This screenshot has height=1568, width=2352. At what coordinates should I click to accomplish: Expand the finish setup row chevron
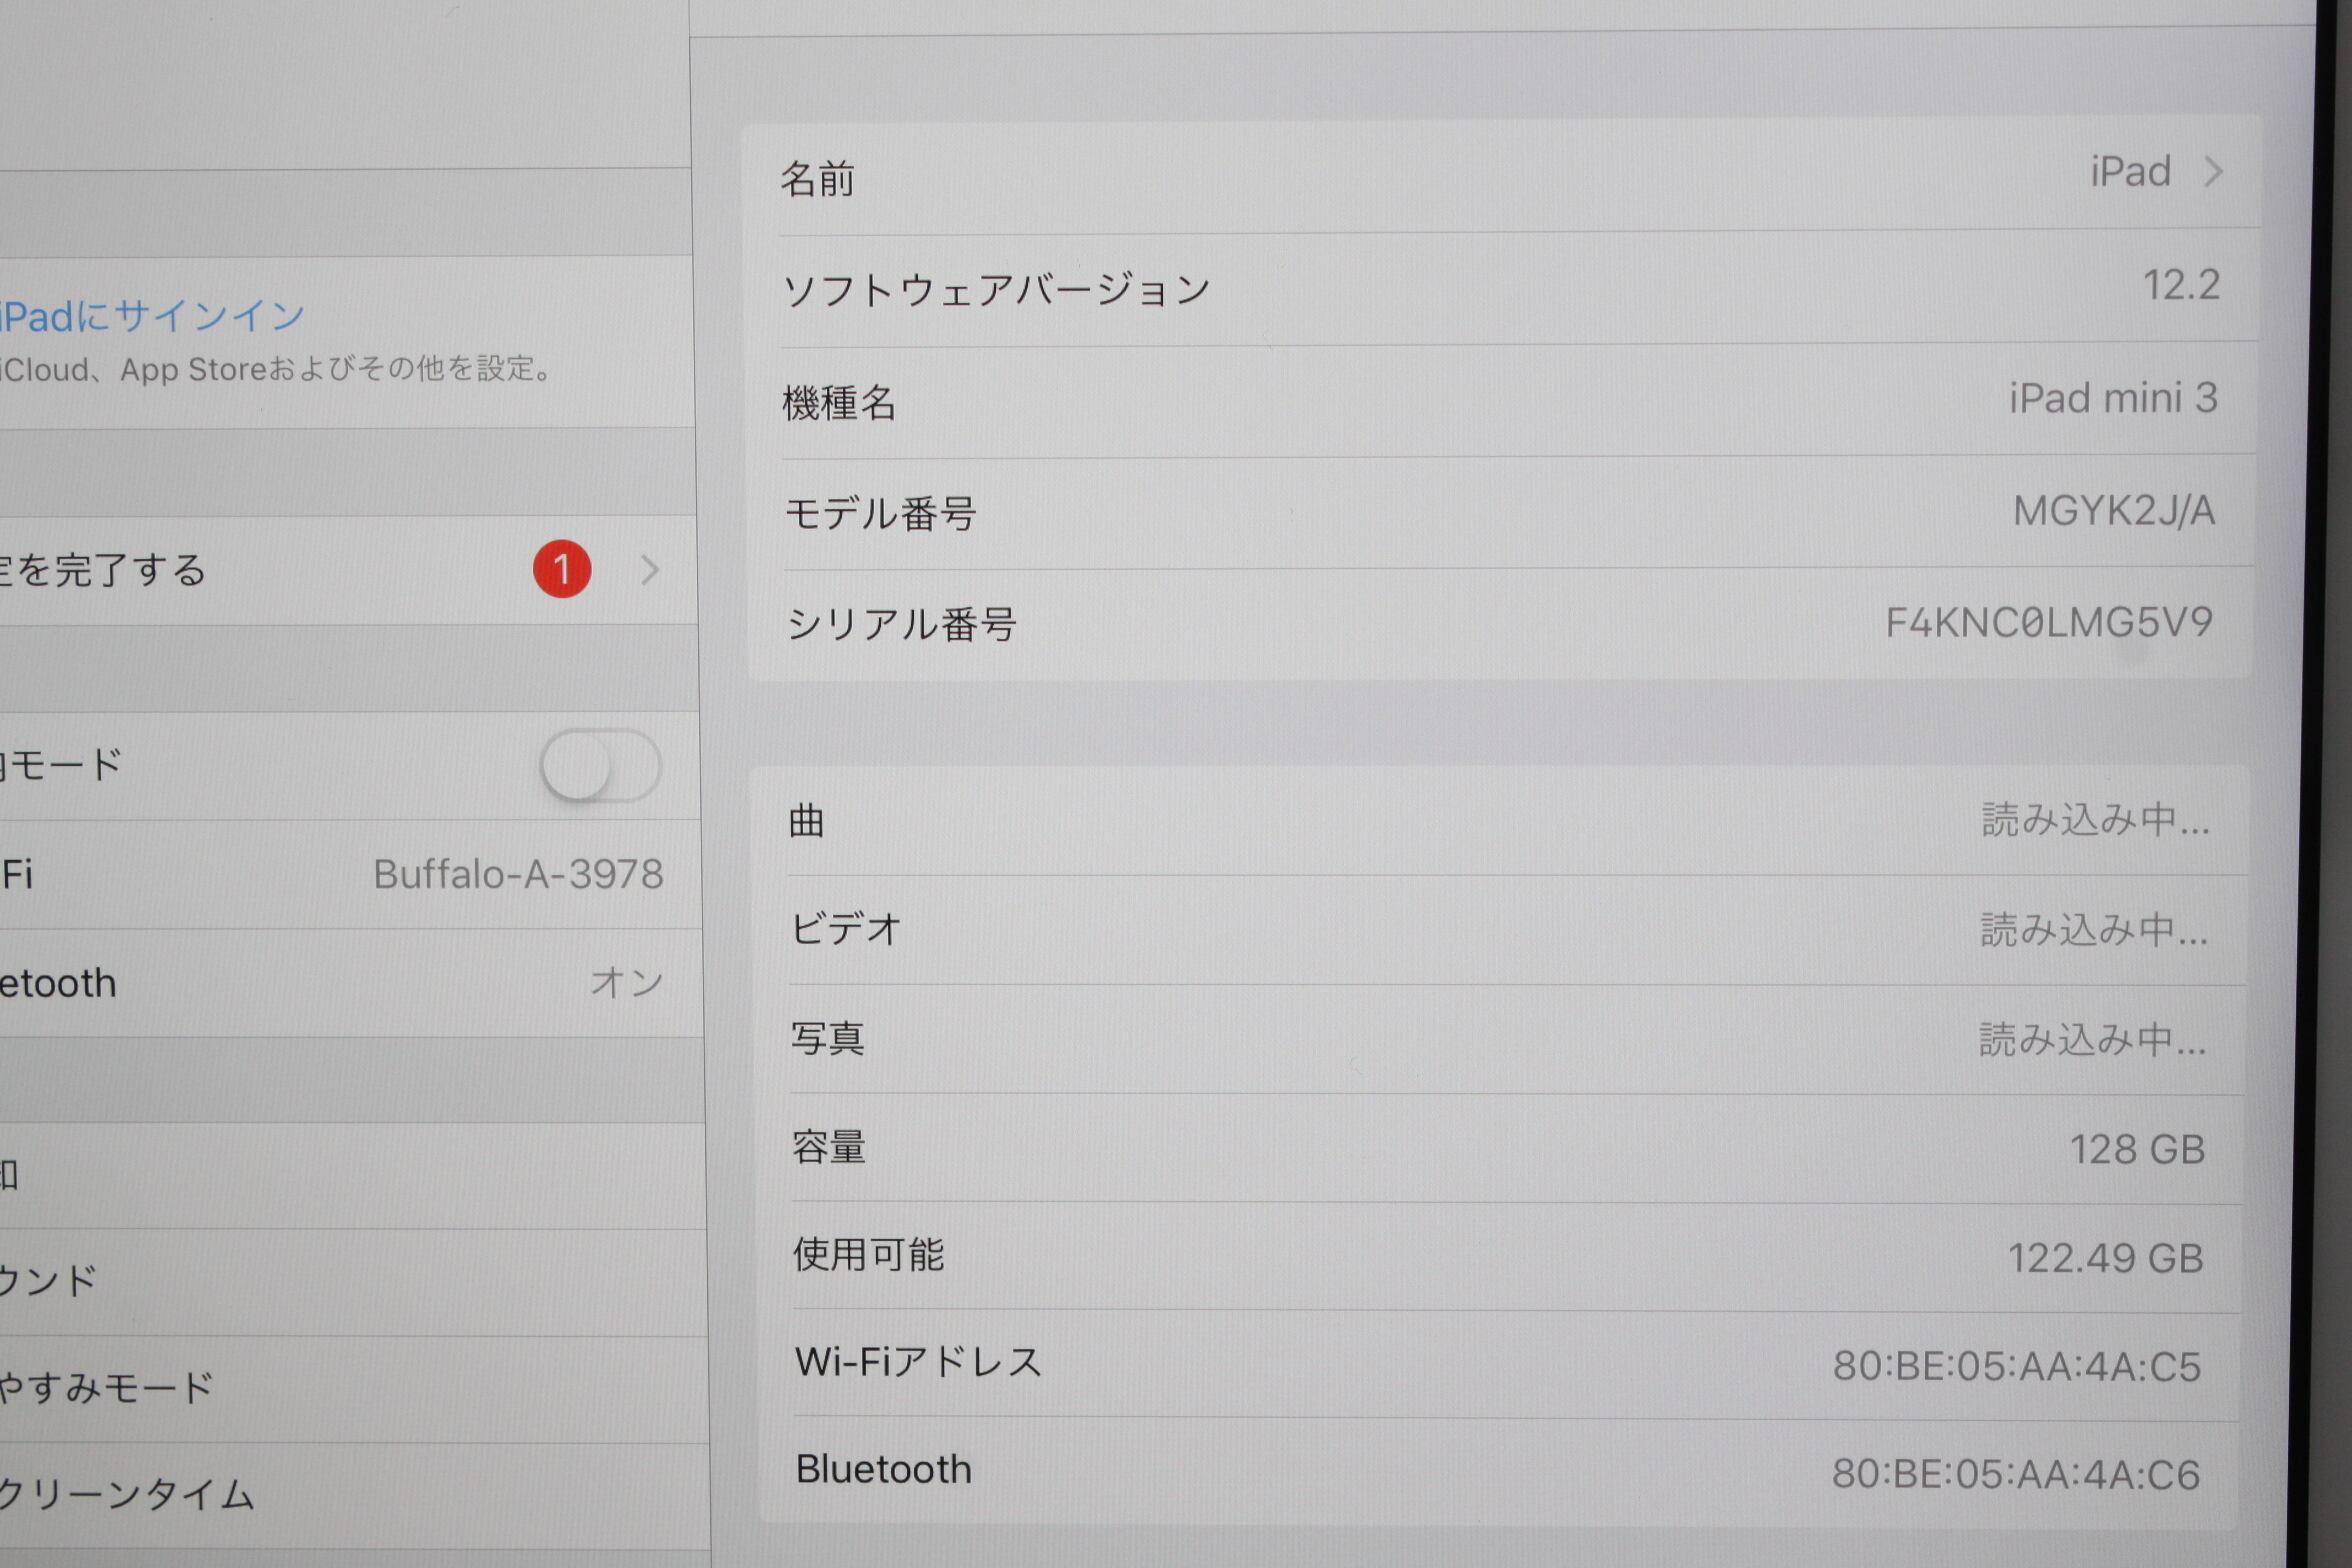[650, 570]
